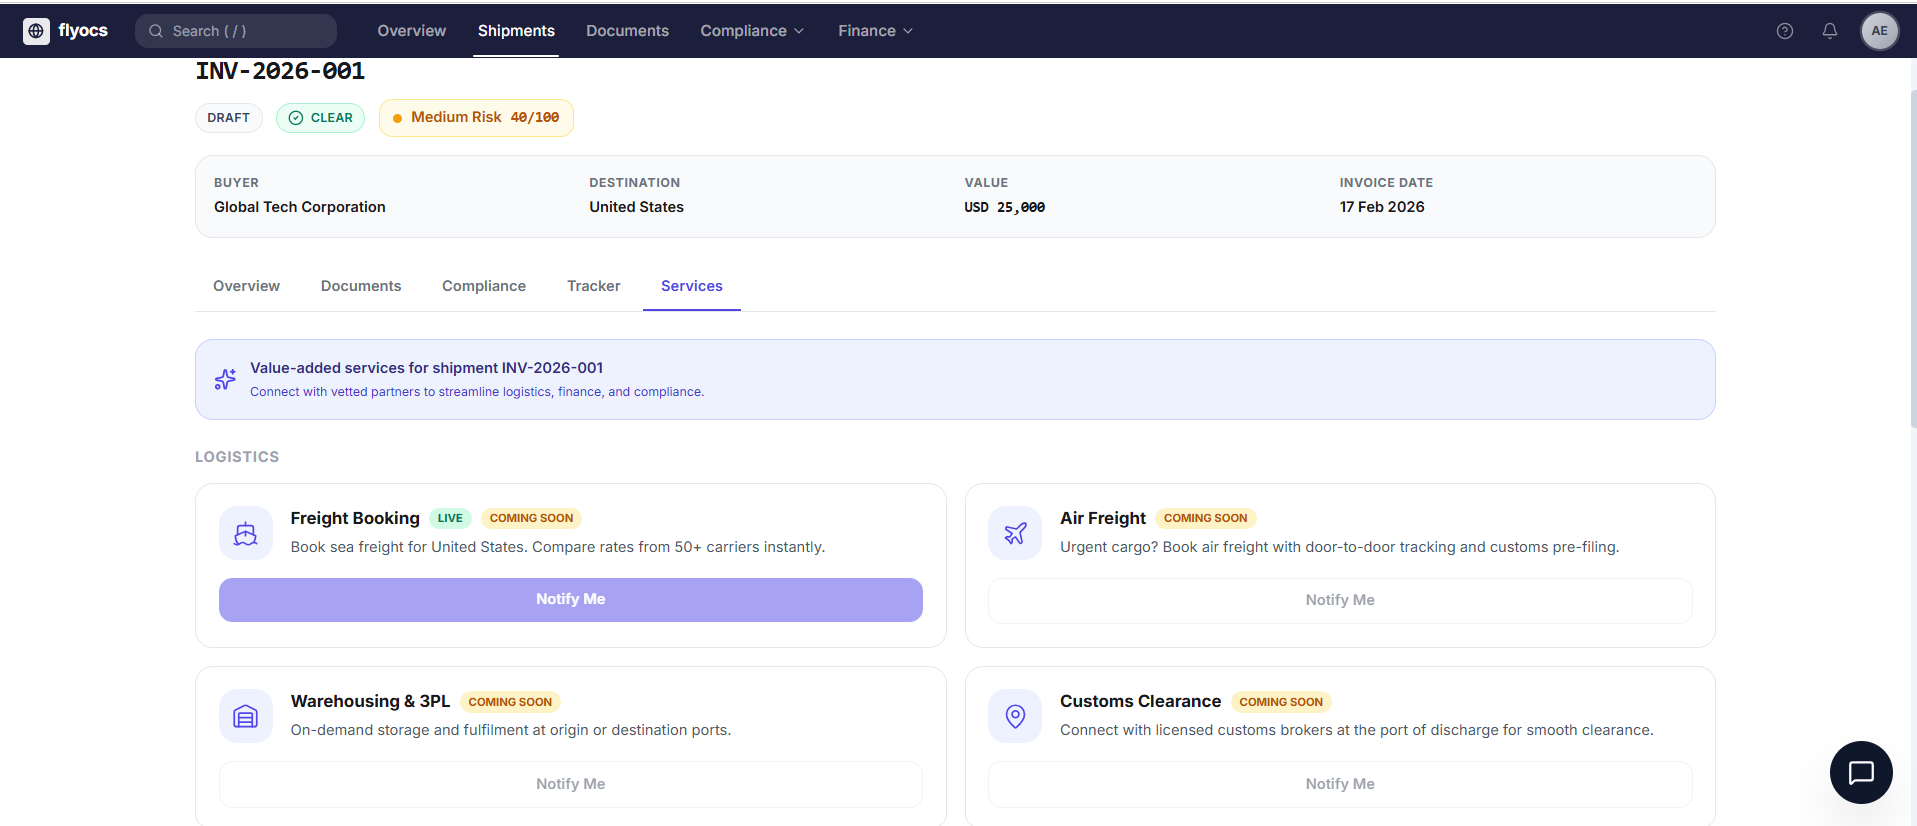Click the Freight Booking ship icon
Viewport: 1917px width, 826px height.
click(246, 534)
